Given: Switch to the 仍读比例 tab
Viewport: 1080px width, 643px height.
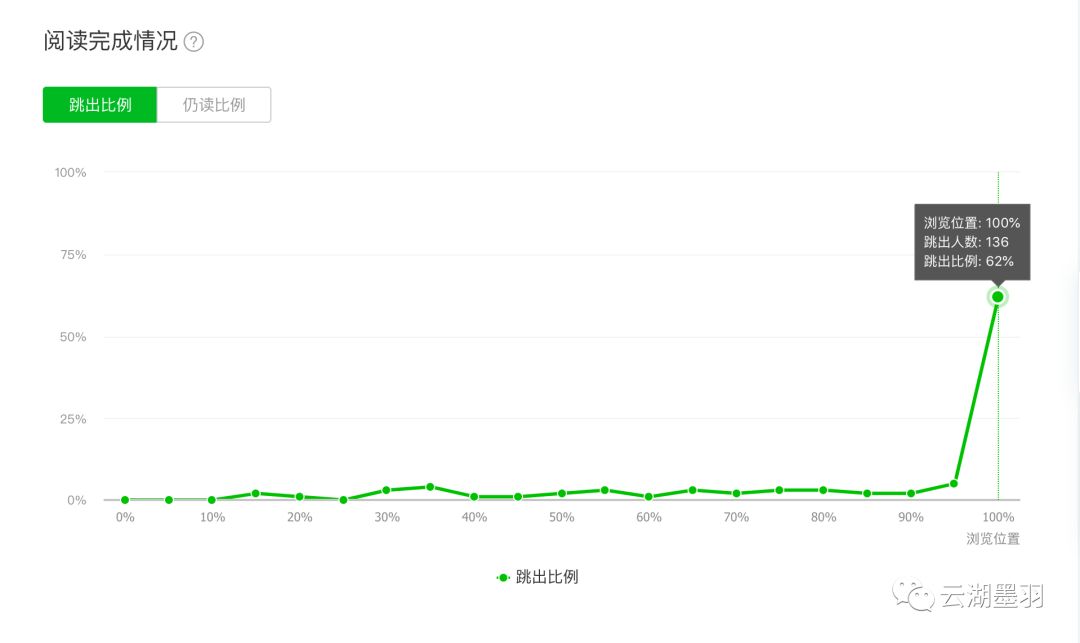Looking at the screenshot, I should click(214, 105).
